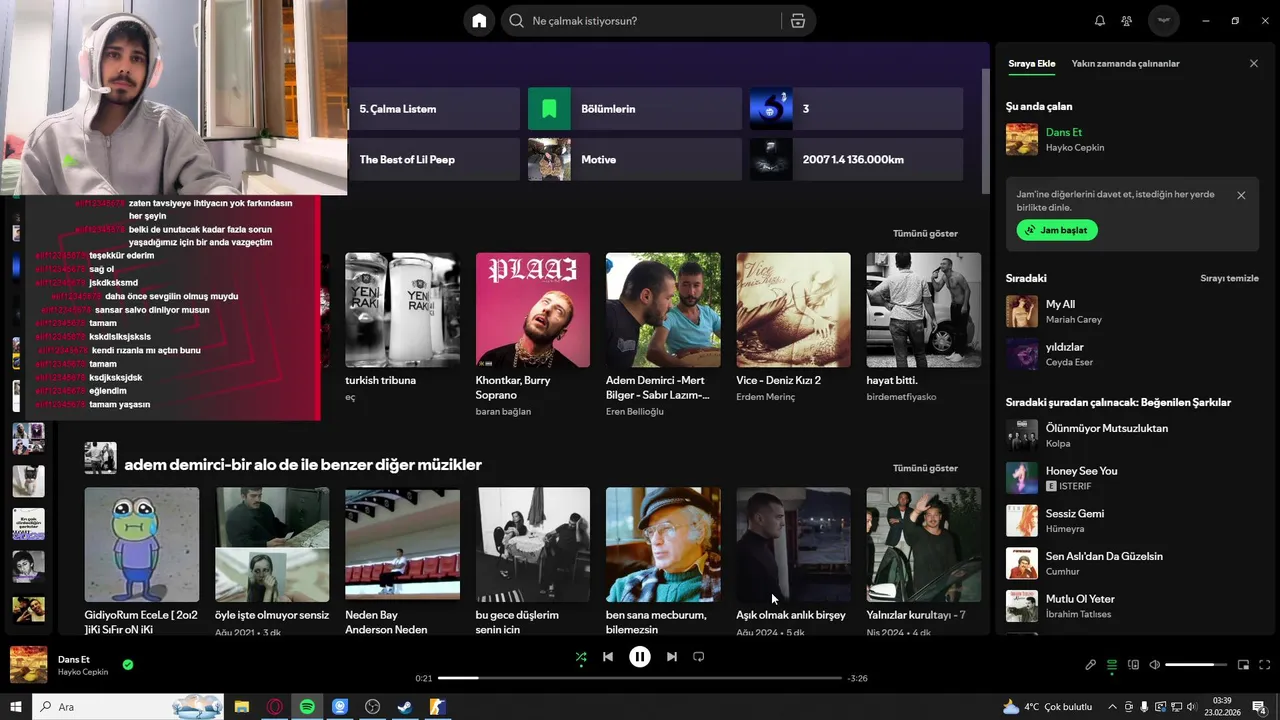Start a Jam session

tap(1057, 230)
